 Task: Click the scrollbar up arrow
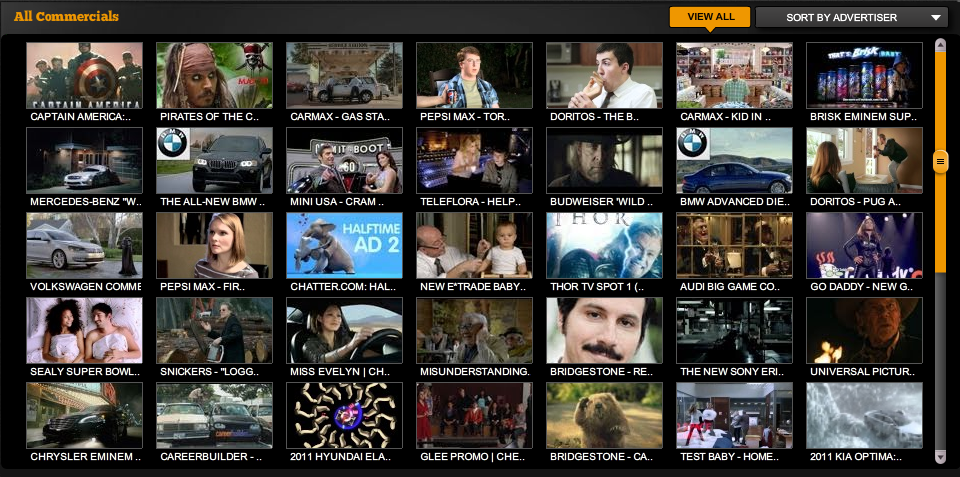pyautogui.click(x=940, y=44)
